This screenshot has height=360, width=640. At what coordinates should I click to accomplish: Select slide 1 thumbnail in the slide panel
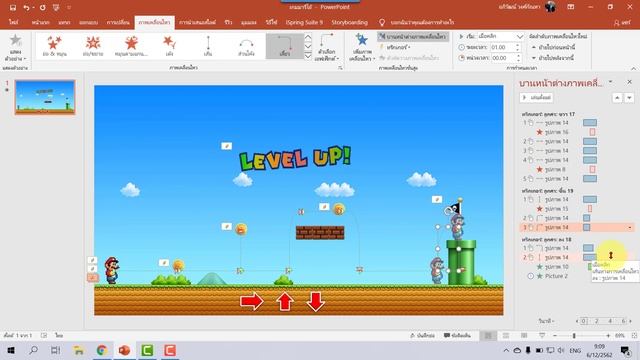click(x=45, y=97)
